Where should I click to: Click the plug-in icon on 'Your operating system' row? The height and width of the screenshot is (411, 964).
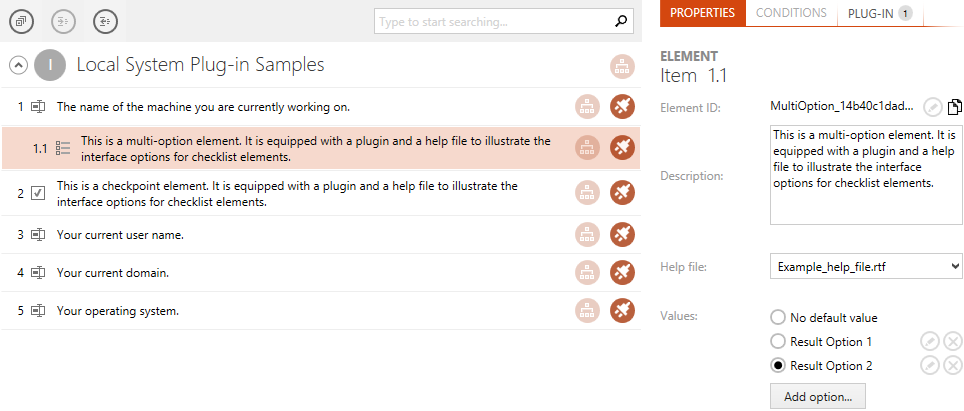click(x=622, y=311)
